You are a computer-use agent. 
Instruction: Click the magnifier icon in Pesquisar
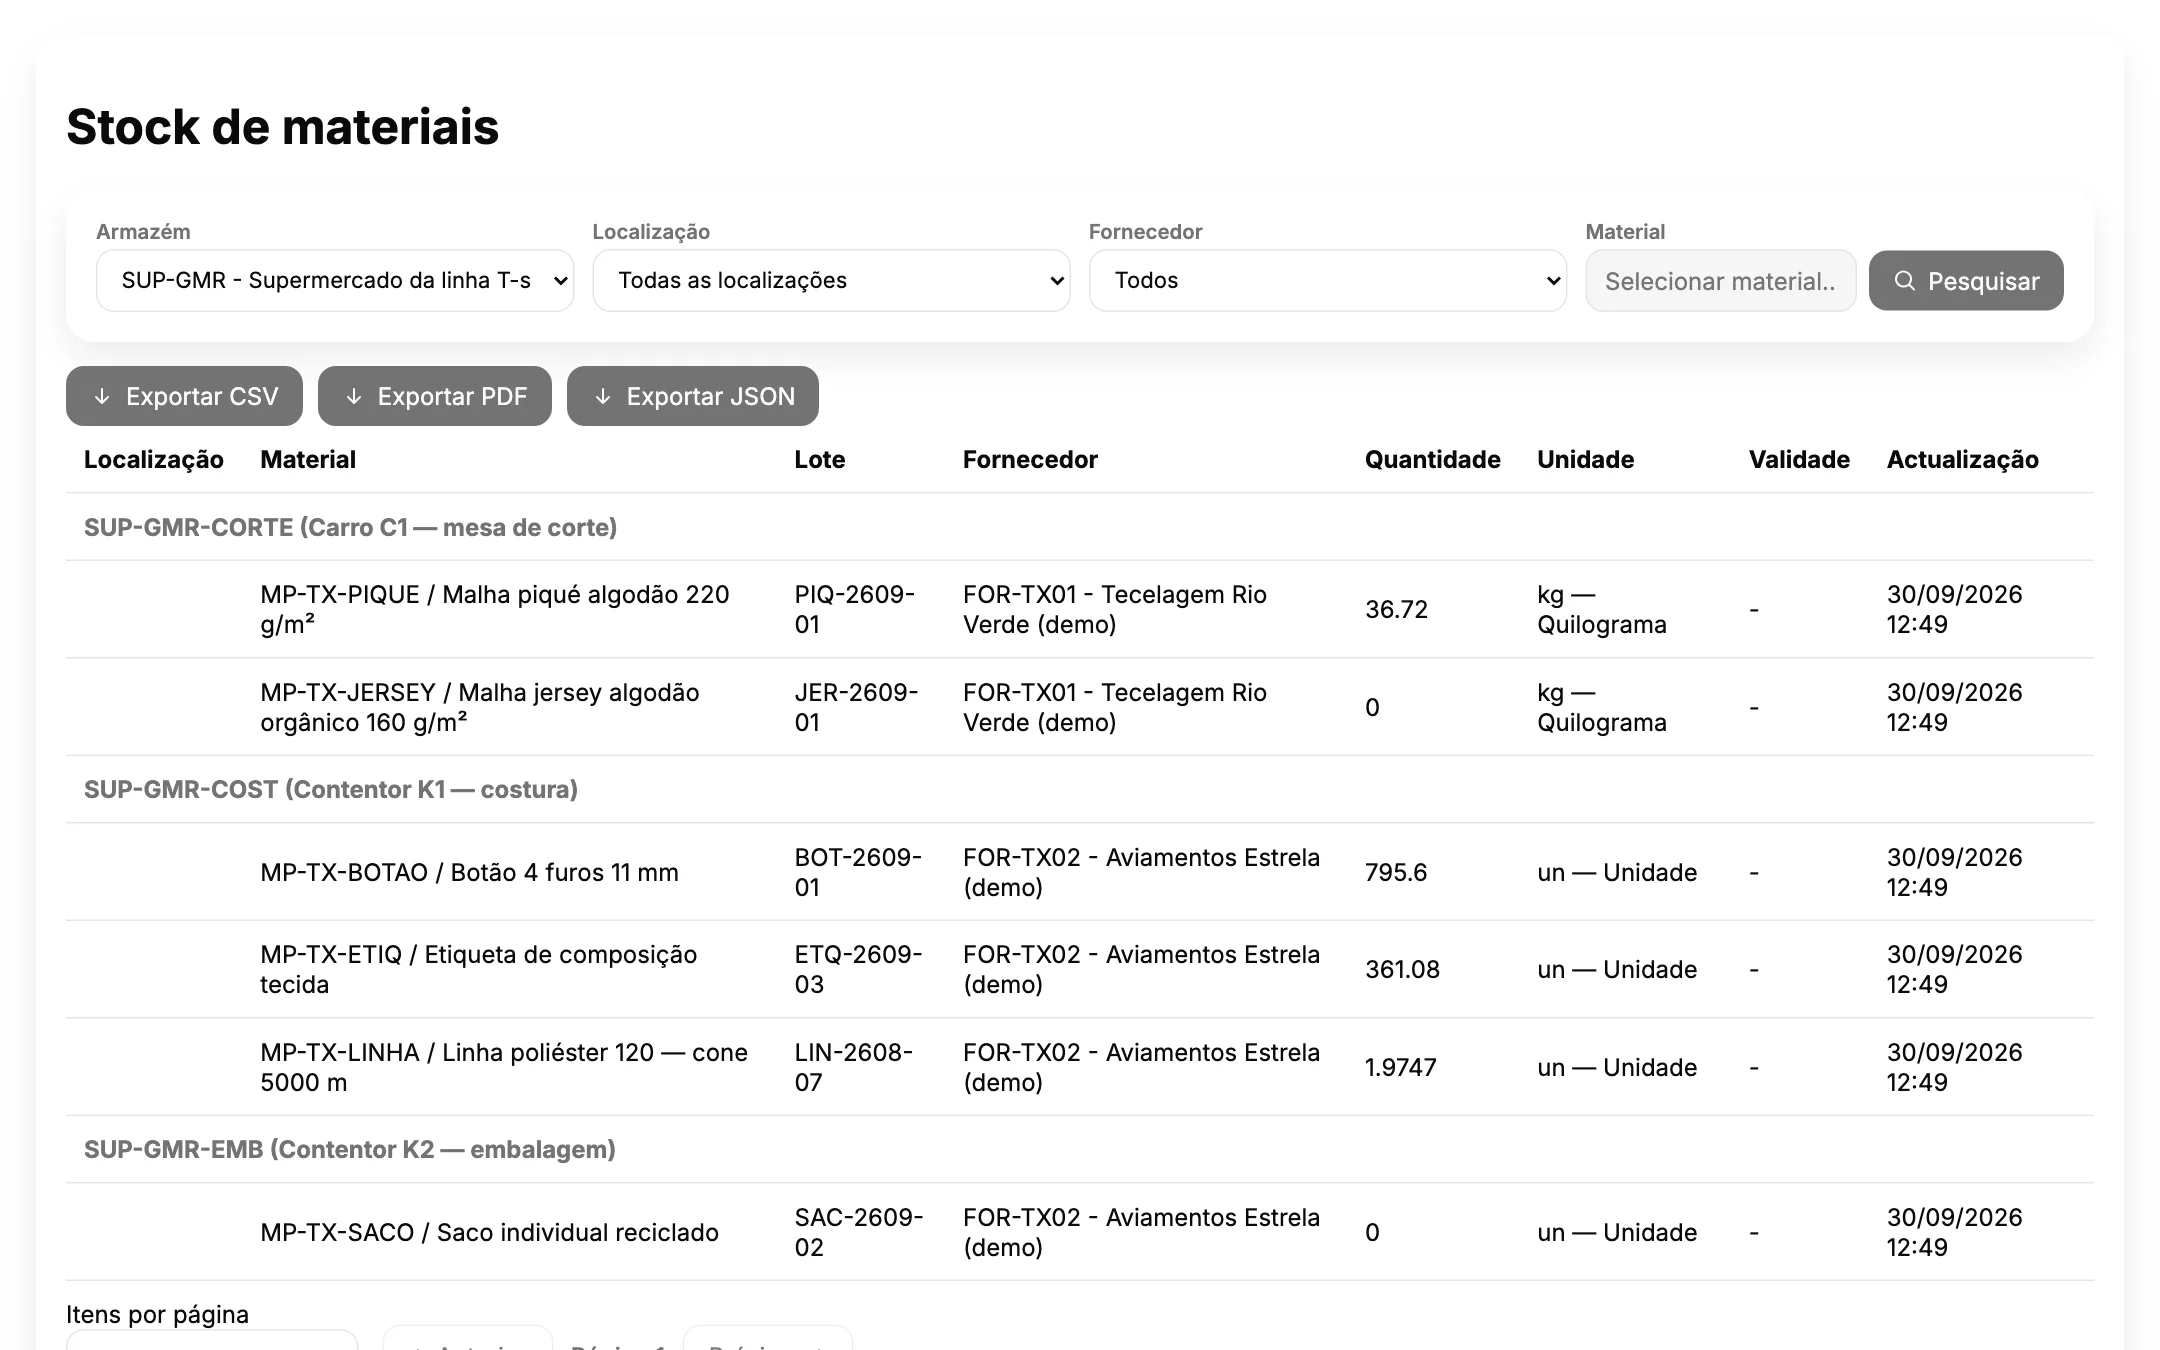(1905, 281)
